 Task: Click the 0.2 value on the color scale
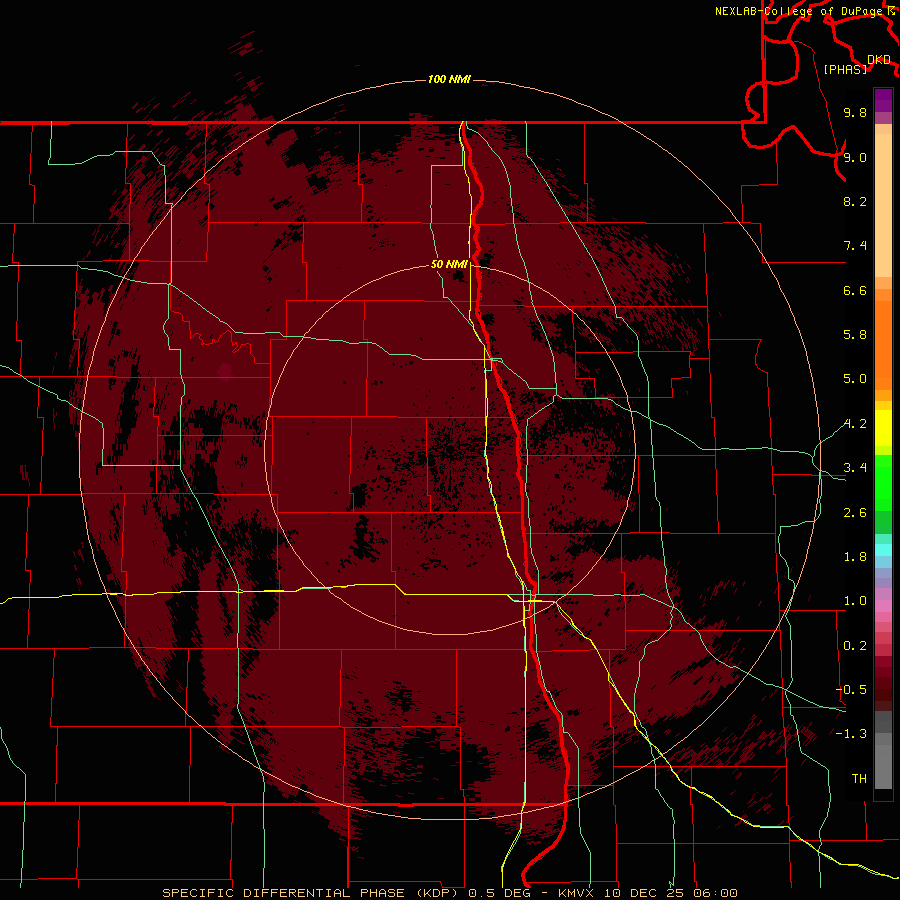855,646
